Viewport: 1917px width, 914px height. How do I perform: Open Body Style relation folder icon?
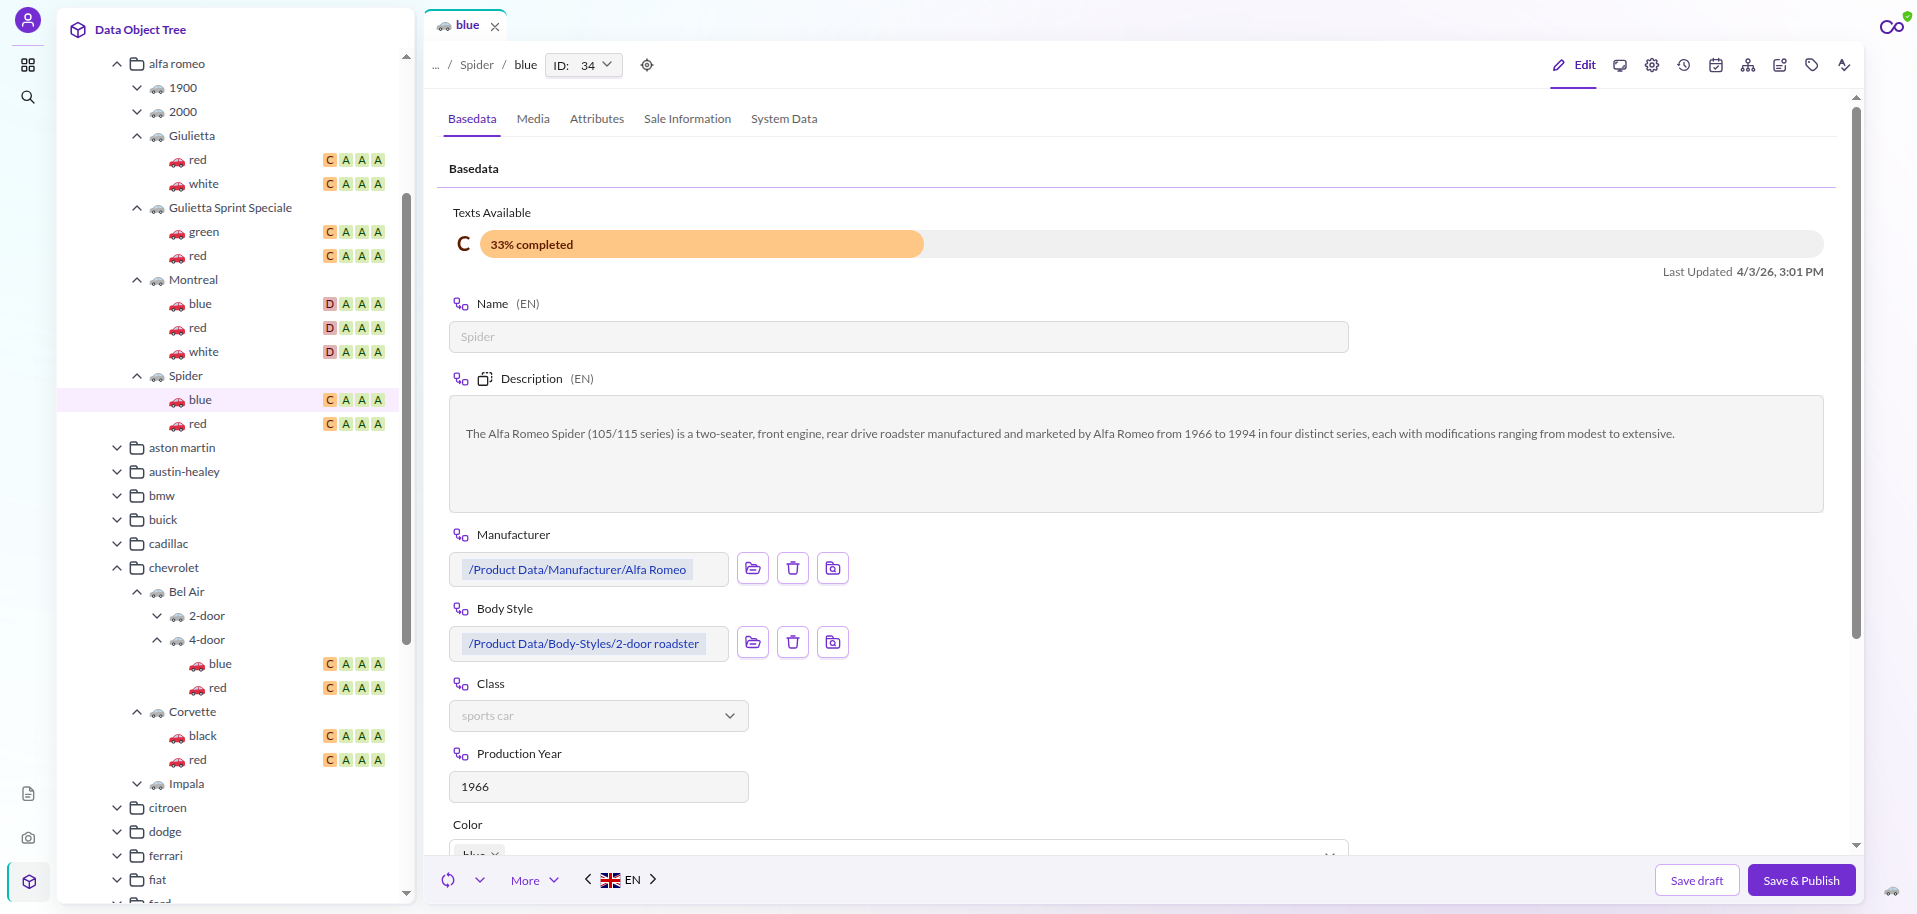(x=753, y=642)
